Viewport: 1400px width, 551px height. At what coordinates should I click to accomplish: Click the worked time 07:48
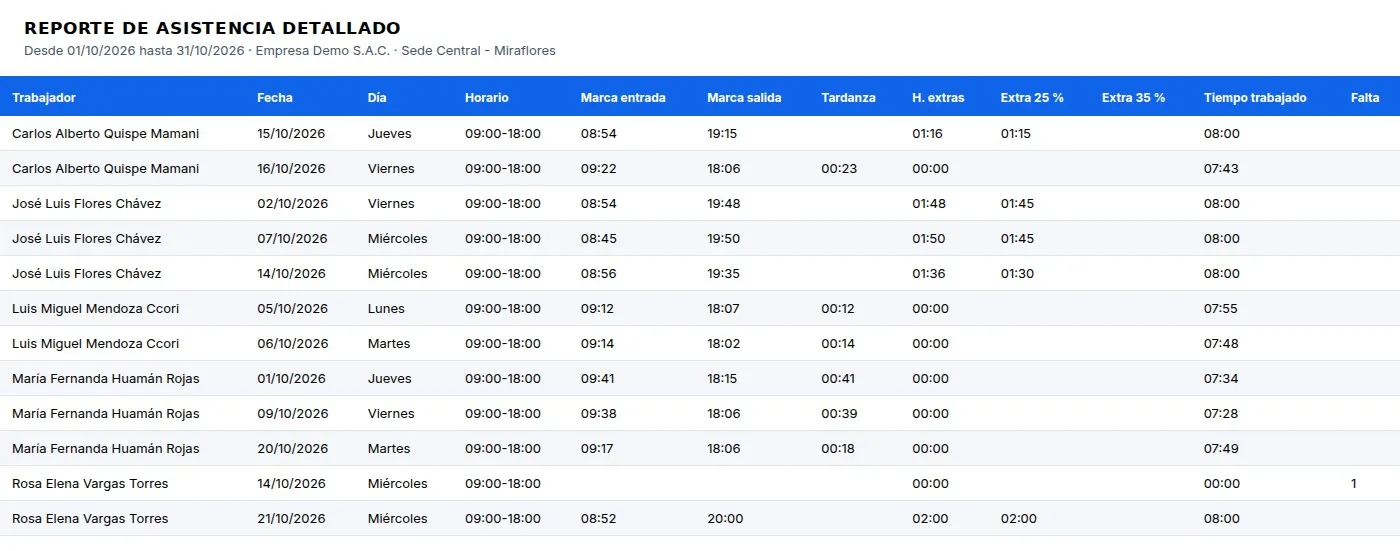point(1221,344)
